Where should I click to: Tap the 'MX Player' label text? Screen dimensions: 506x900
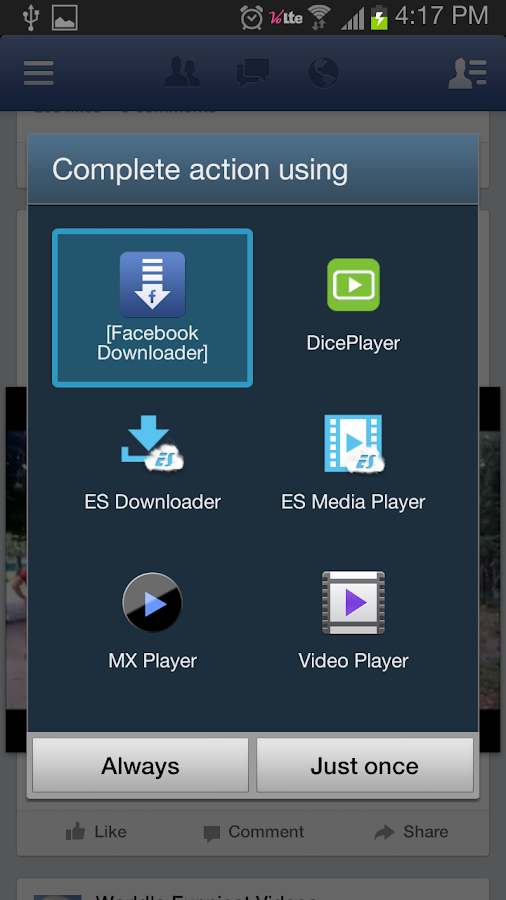pyautogui.click(x=153, y=661)
